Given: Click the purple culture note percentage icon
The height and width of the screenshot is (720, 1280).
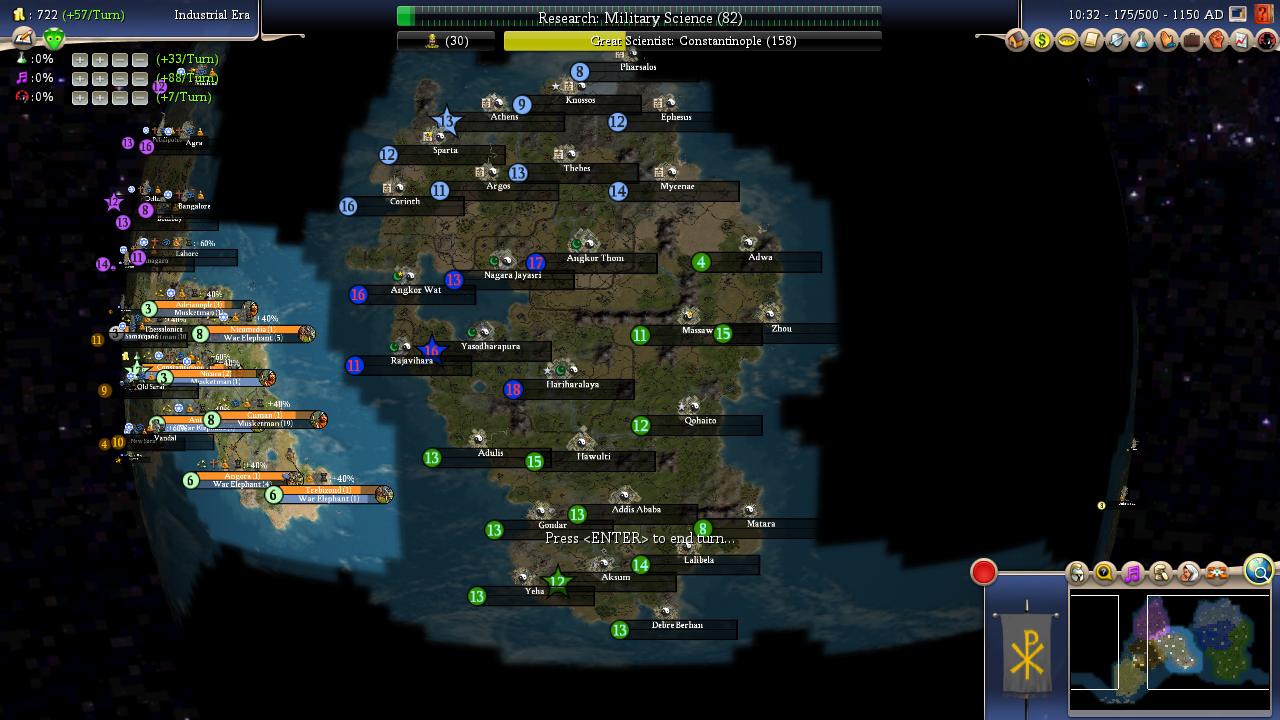Looking at the screenshot, I should [x=21, y=78].
